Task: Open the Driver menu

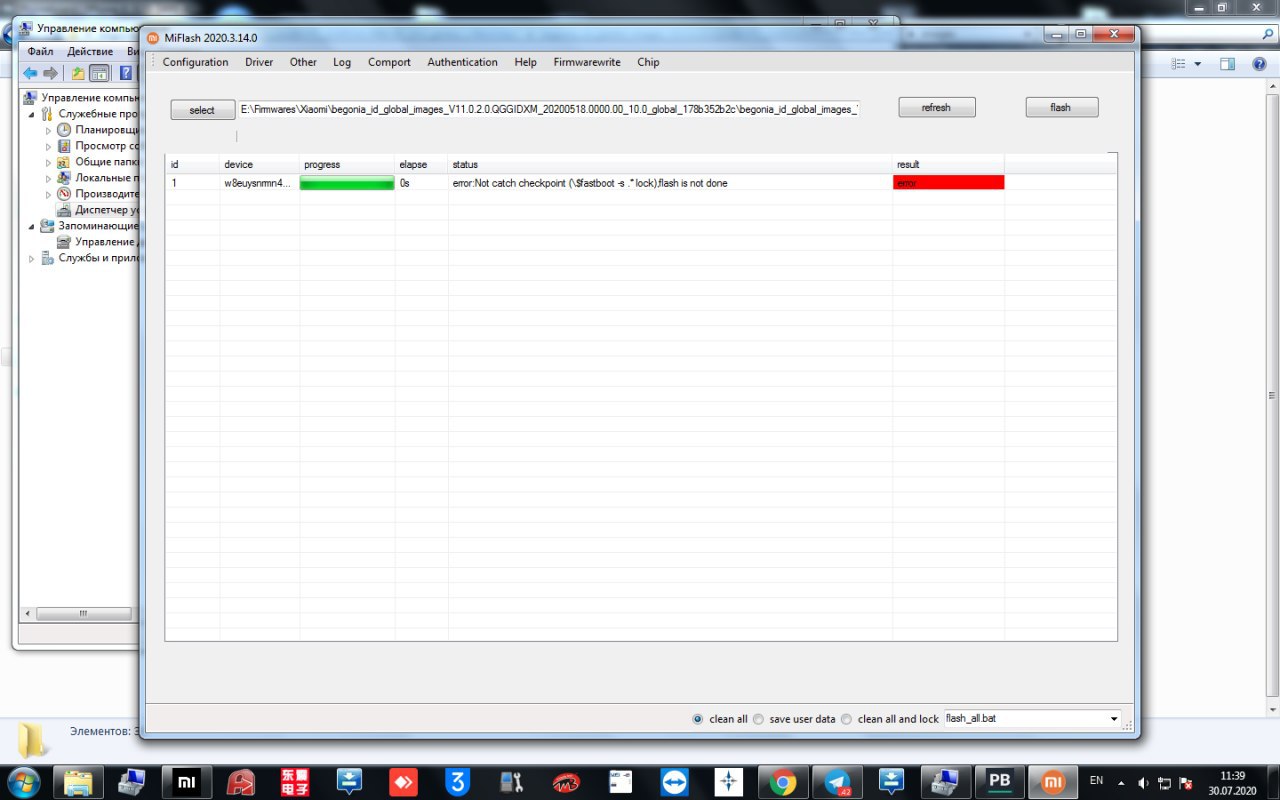Action: pyautogui.click(x=259, y=62)
